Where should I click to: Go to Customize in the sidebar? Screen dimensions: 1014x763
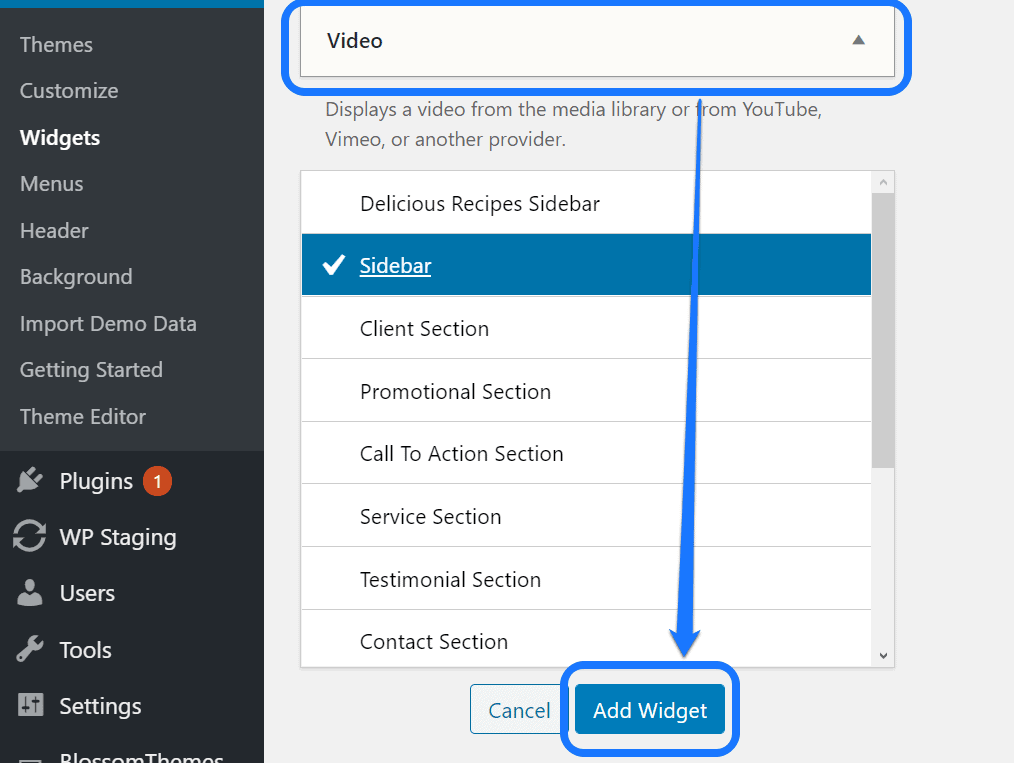click(x=69, y=91)
